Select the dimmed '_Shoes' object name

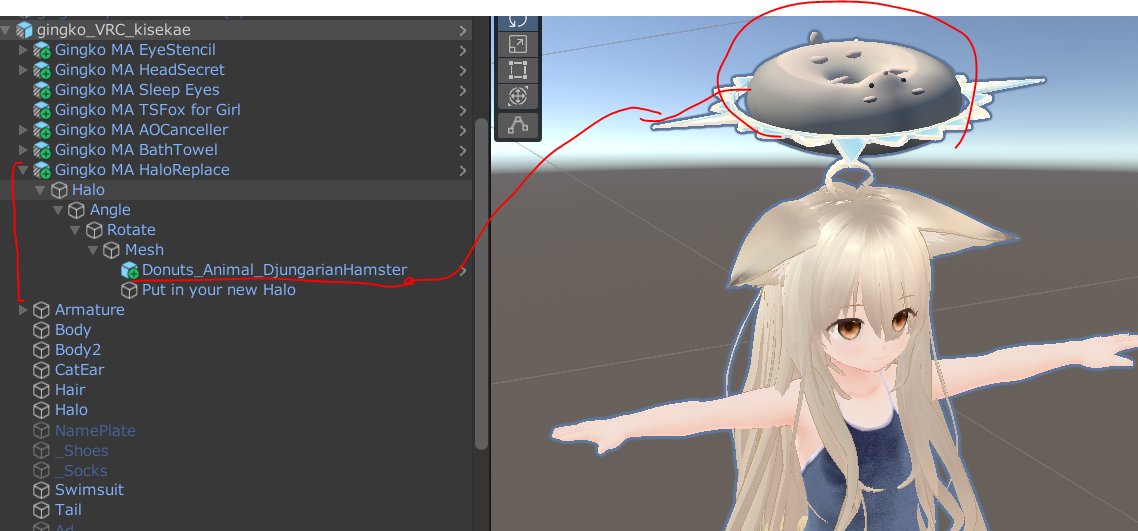[81, 450]
